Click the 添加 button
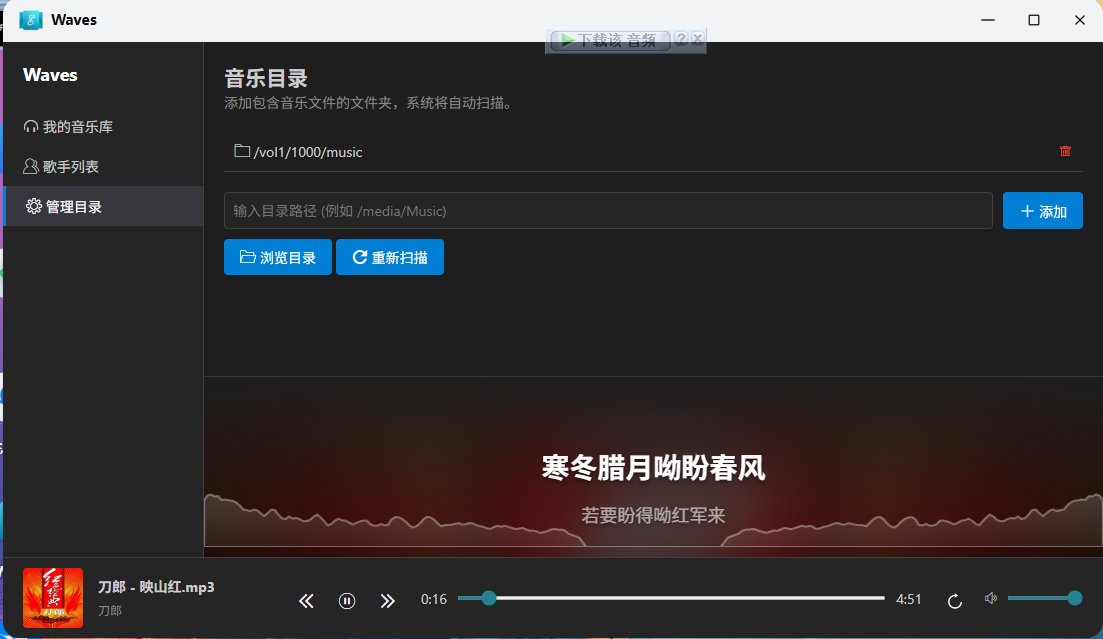The image size is (1103, 639). pos(1043,210)
